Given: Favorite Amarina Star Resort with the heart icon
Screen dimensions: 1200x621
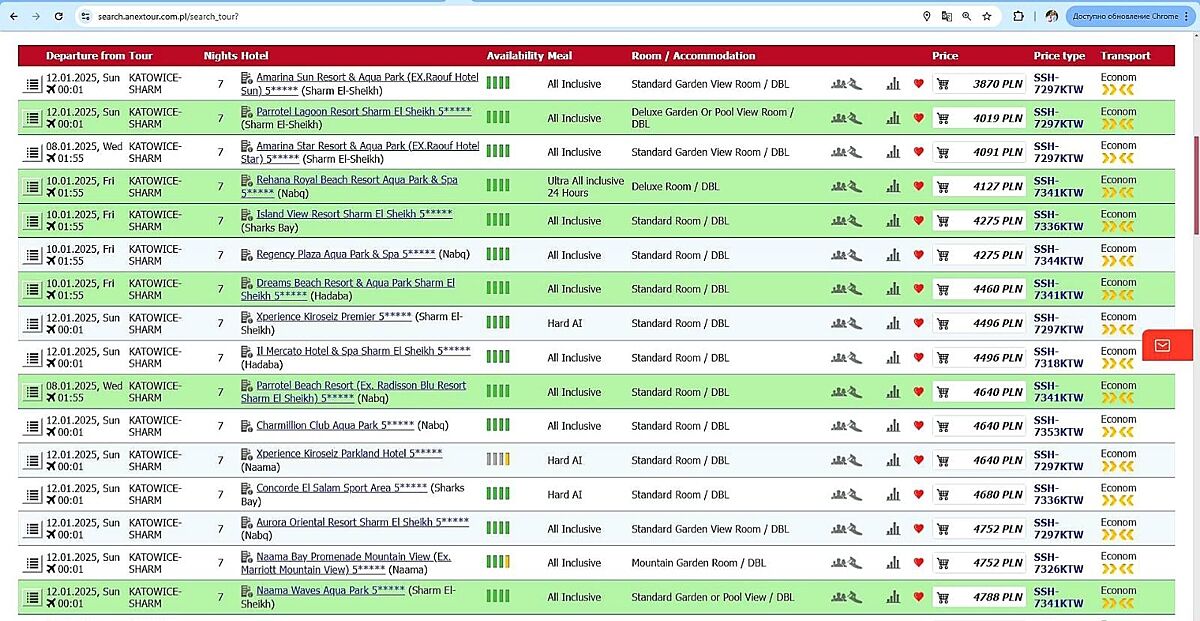Looking at the screenshot, I should coord(918,153).
